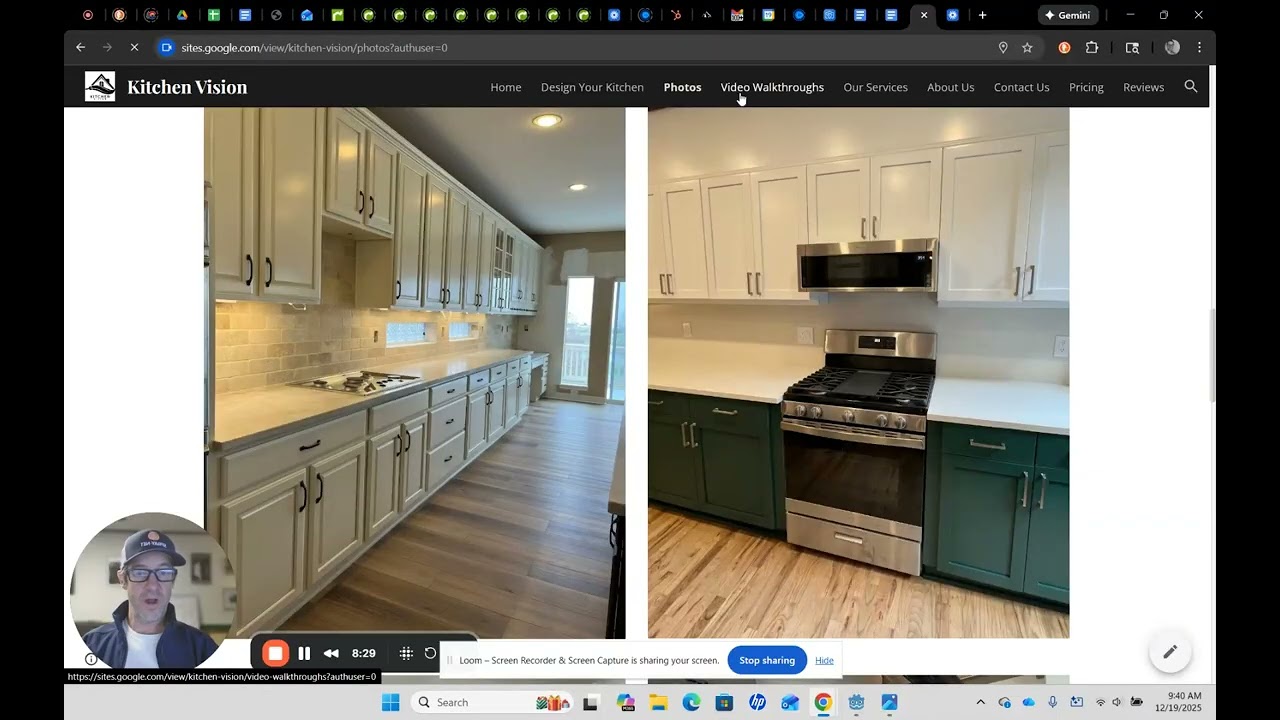
Task: Open Outlook from the taskbar
Action: click(x=790, y=702)
